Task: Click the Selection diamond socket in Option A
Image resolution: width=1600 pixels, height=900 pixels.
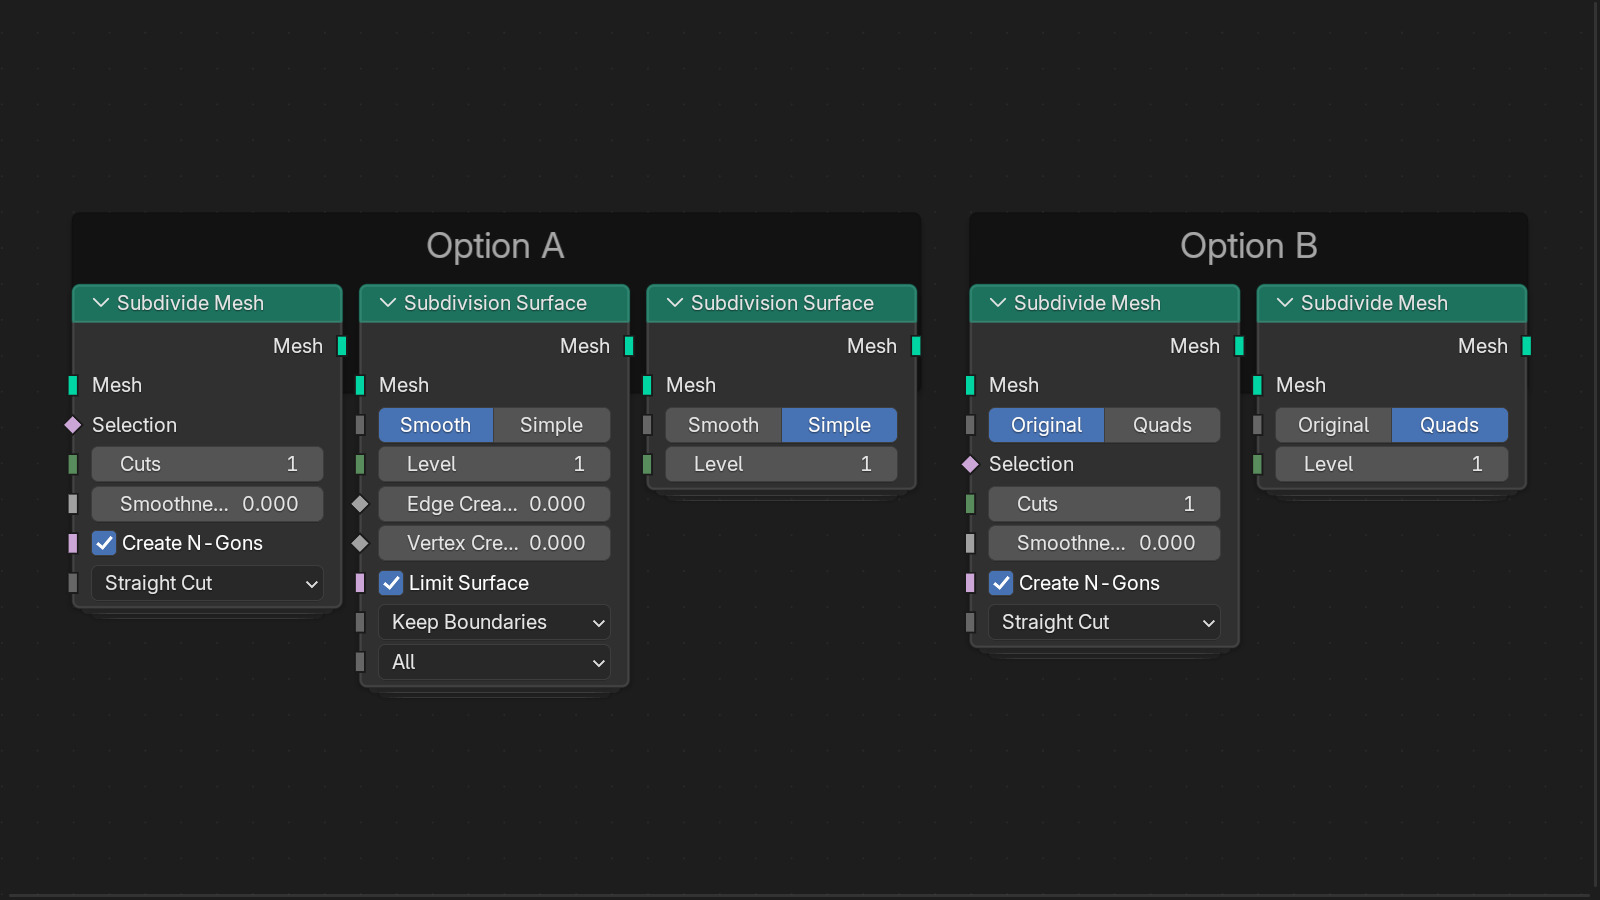Action: pyautogui.click(x=73, y=425)
